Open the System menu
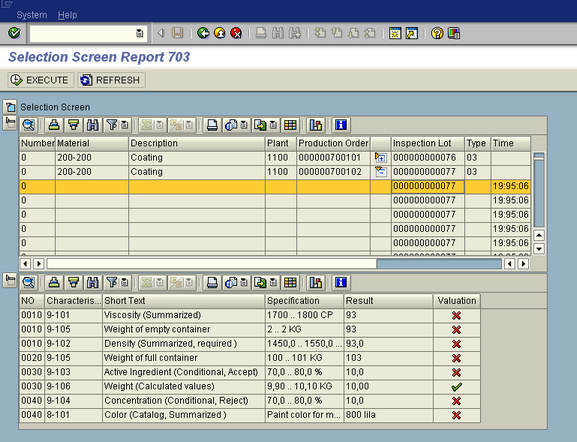Viewport: 577px width, 442px height. coord(32,15)
